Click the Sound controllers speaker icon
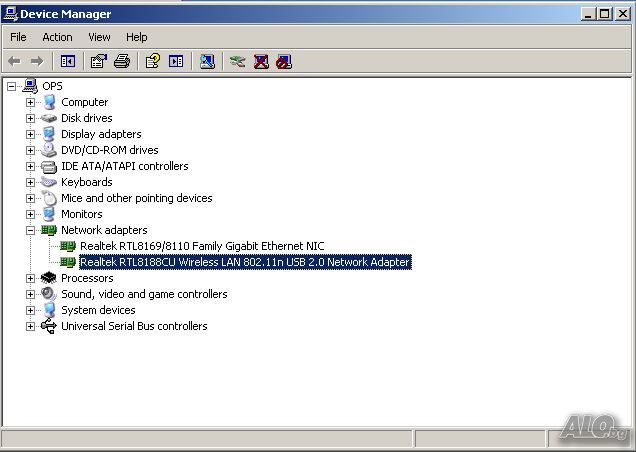The image size is (636, 452). point(49,294)
